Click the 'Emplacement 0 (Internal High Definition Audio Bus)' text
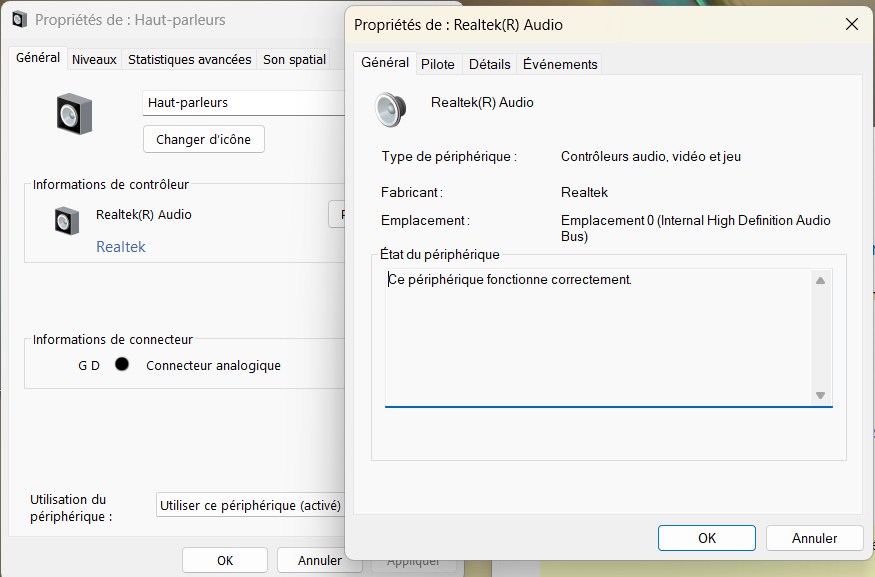The width and height of the screenshot is (875, 577). (695, 228)
